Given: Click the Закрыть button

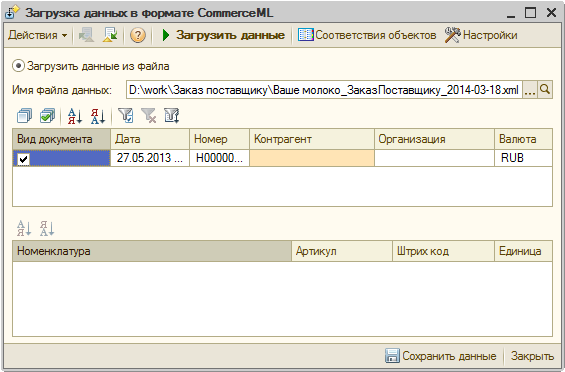Looking at the screenshot, I should (x=532, y=356).
